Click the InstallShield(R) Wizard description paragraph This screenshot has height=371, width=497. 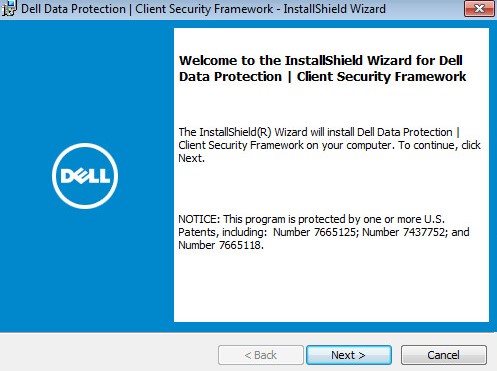tap(329, 145)
